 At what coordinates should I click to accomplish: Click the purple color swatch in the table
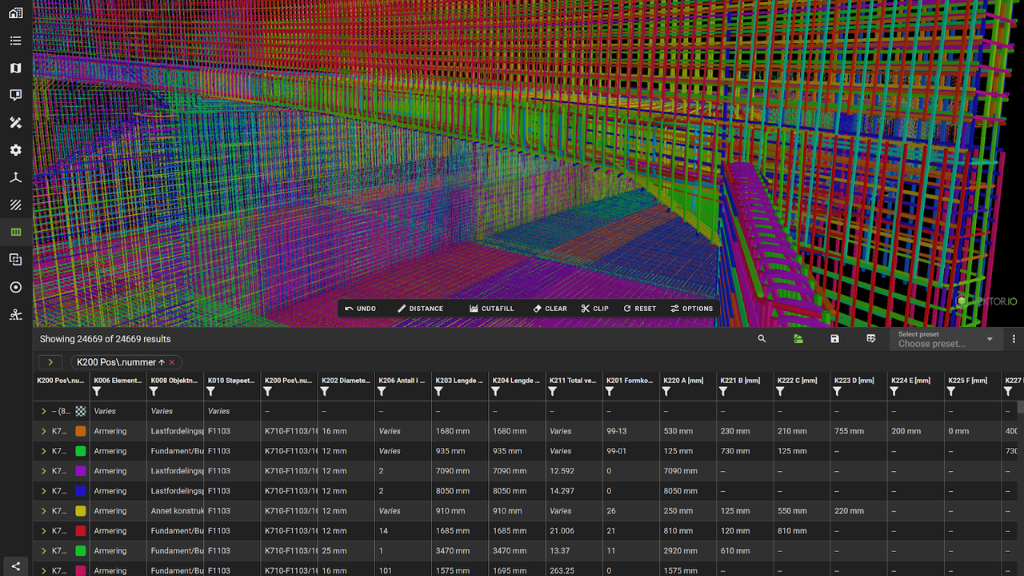coord(80,471)
